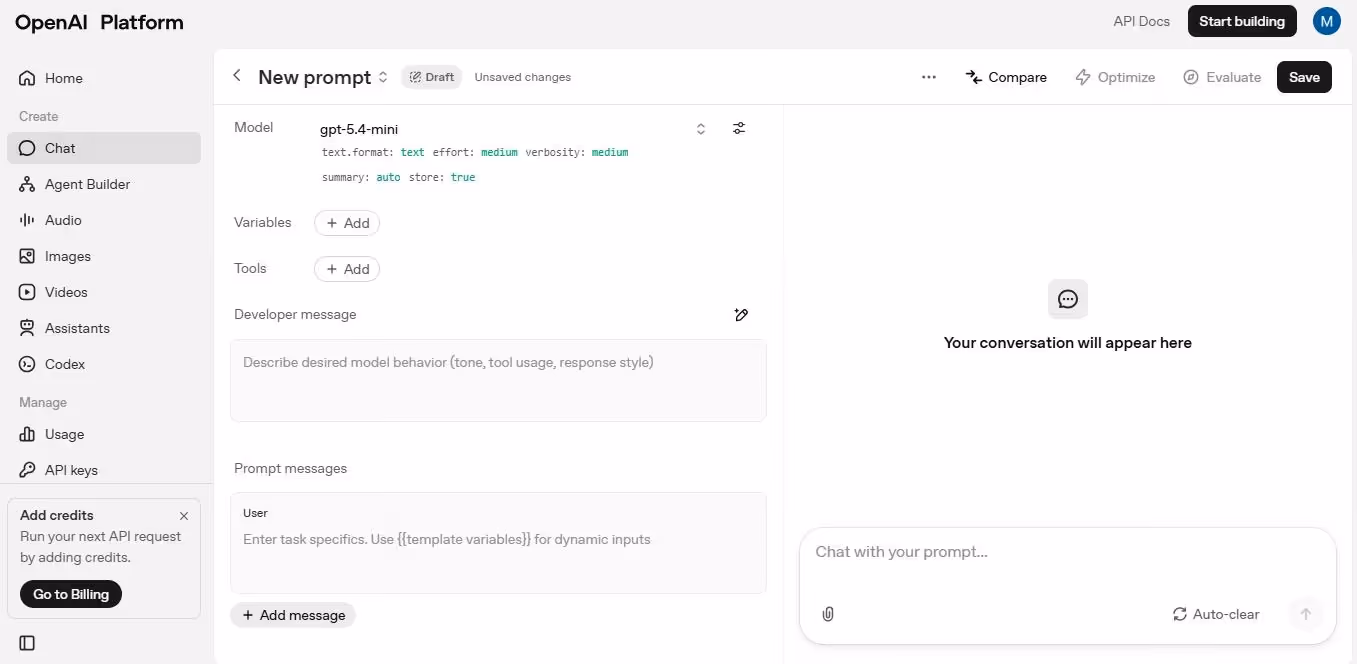Go back with the left chevron
The height and width of the screenshot is (664, 1357).
click(x=237, y=76)
